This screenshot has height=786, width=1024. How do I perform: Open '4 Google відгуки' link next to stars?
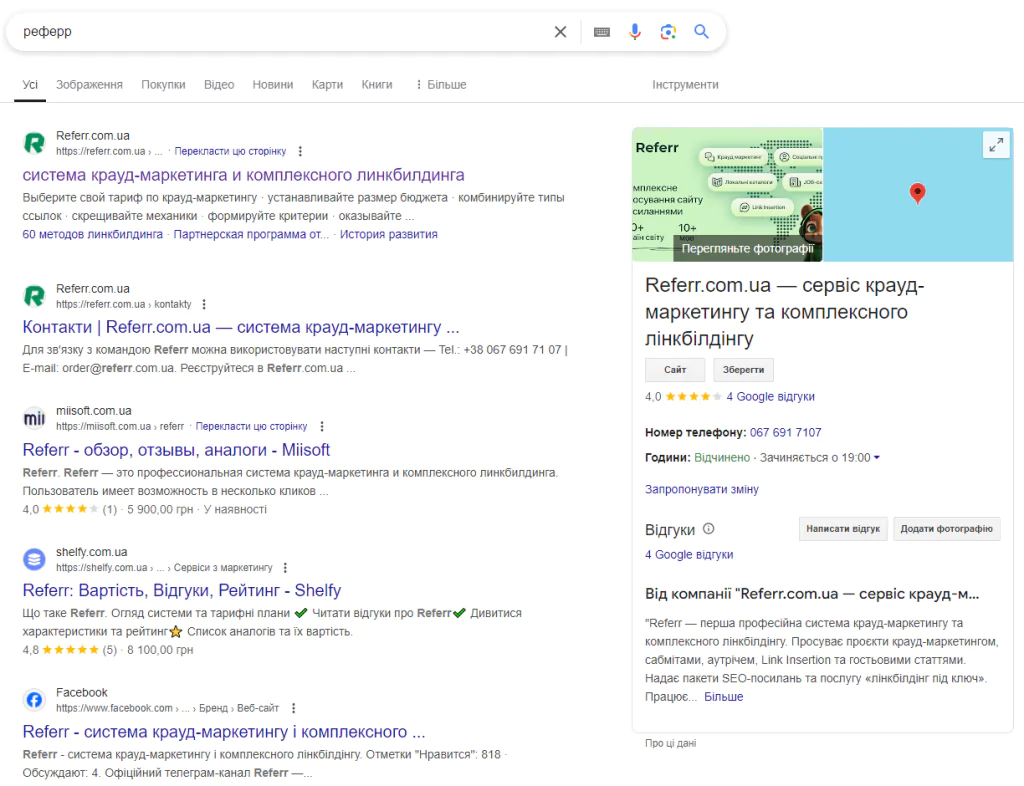coord(771,396)
